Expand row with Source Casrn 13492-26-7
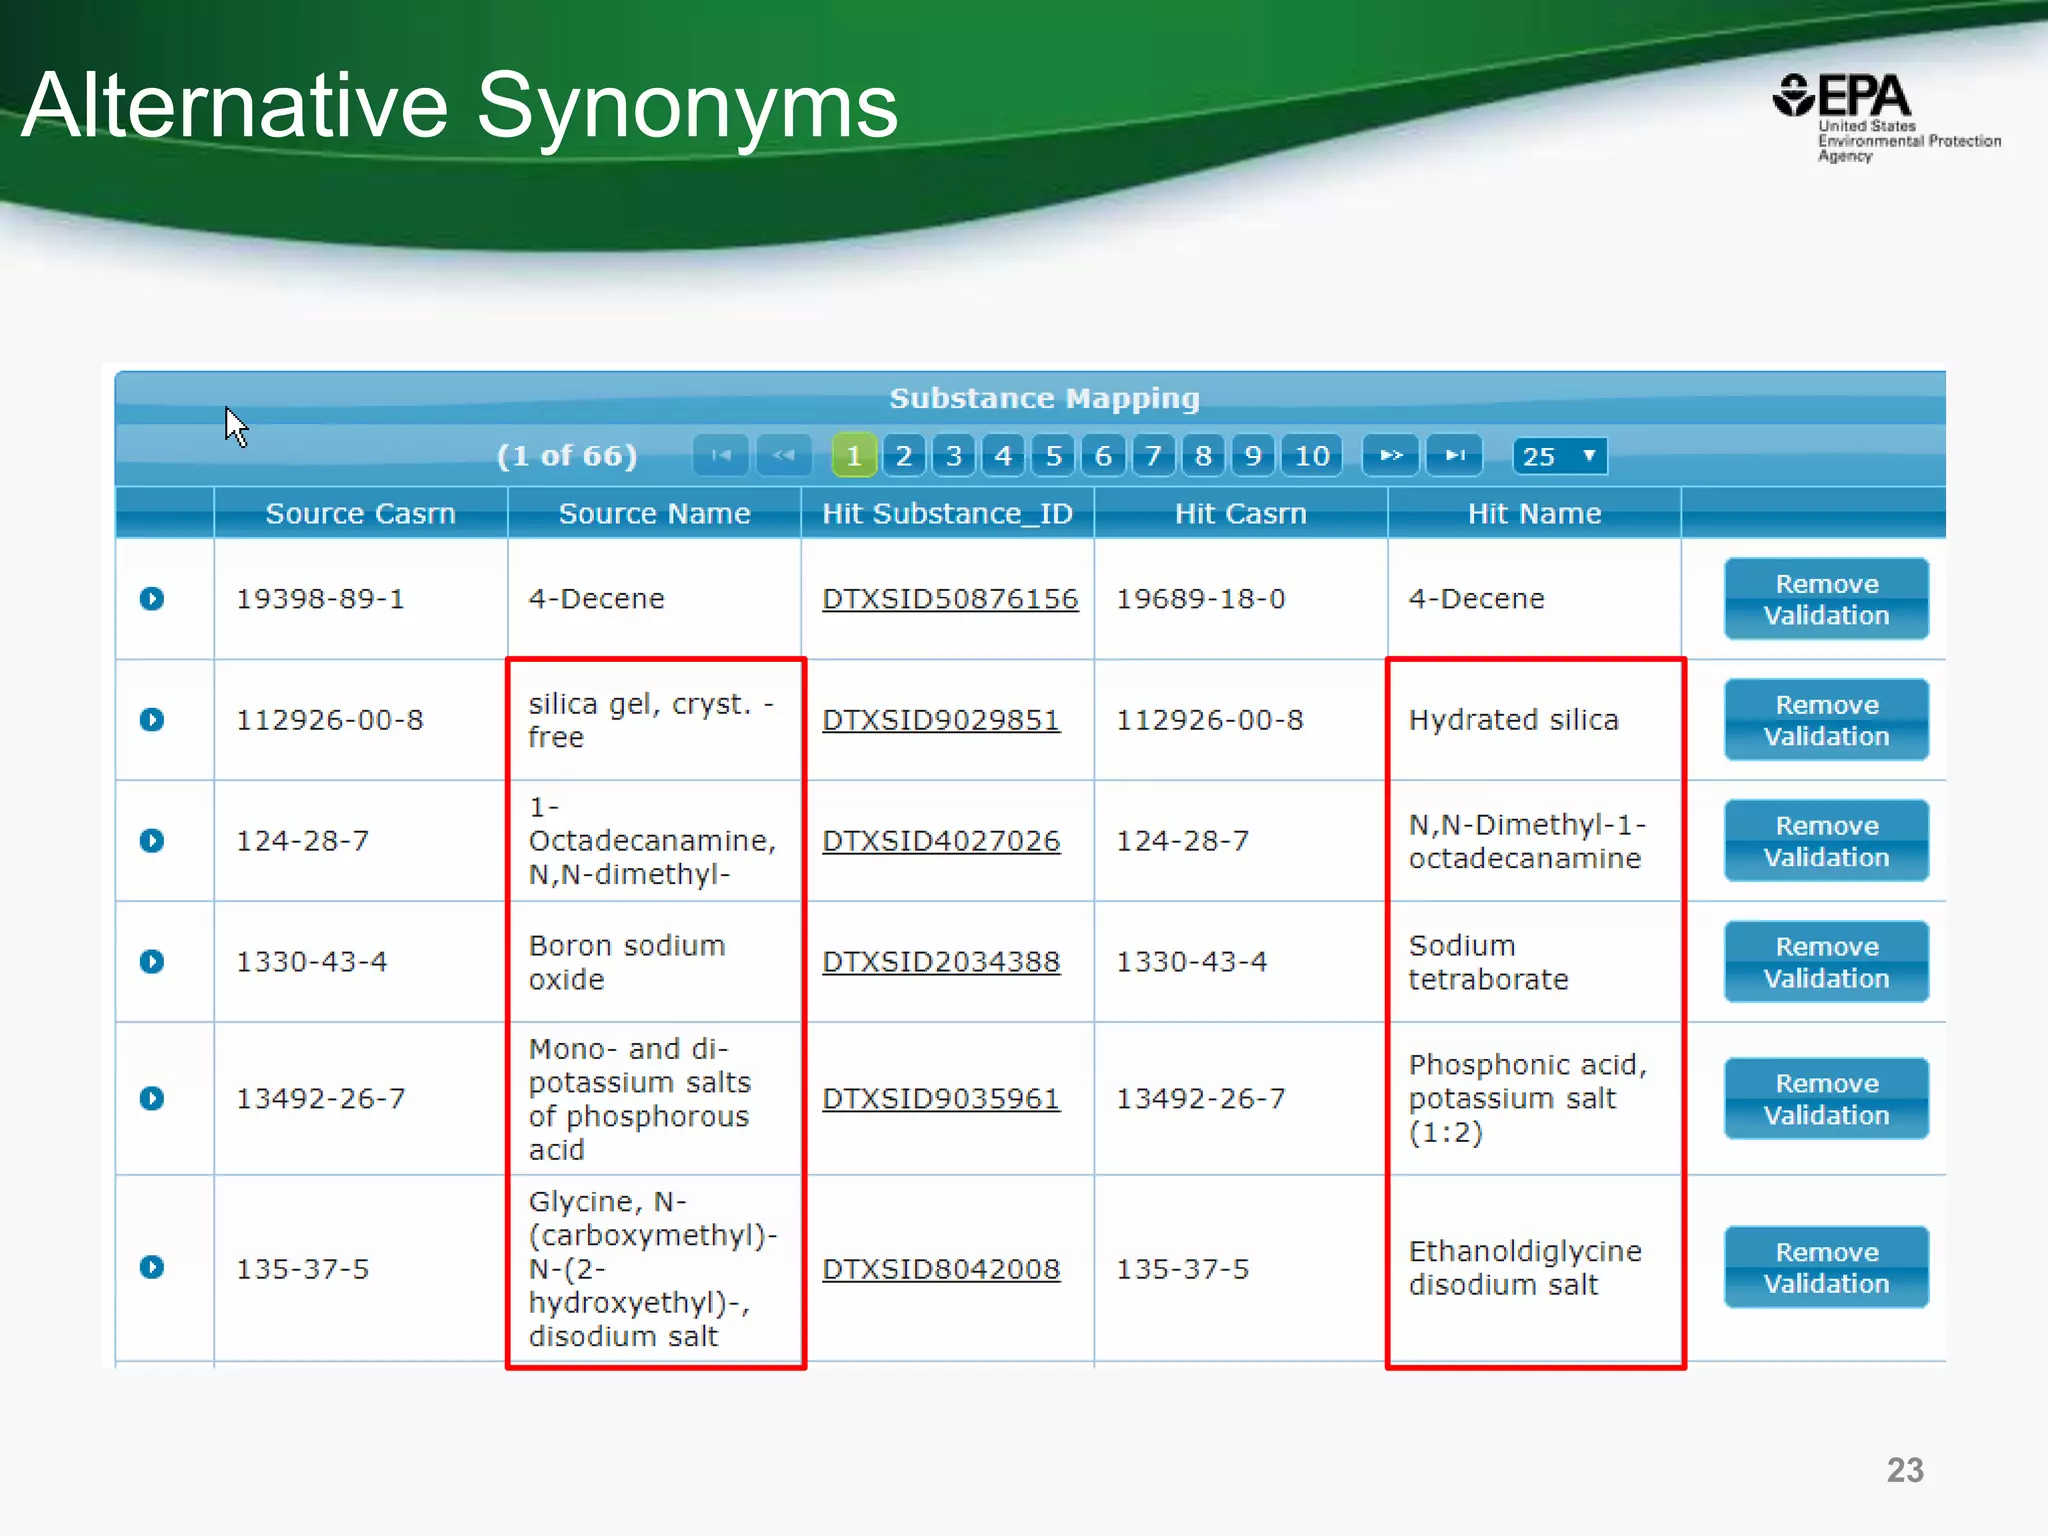Image resolution: width=2048 pixels, height=1536 pixels. (x=152, y=1099)
